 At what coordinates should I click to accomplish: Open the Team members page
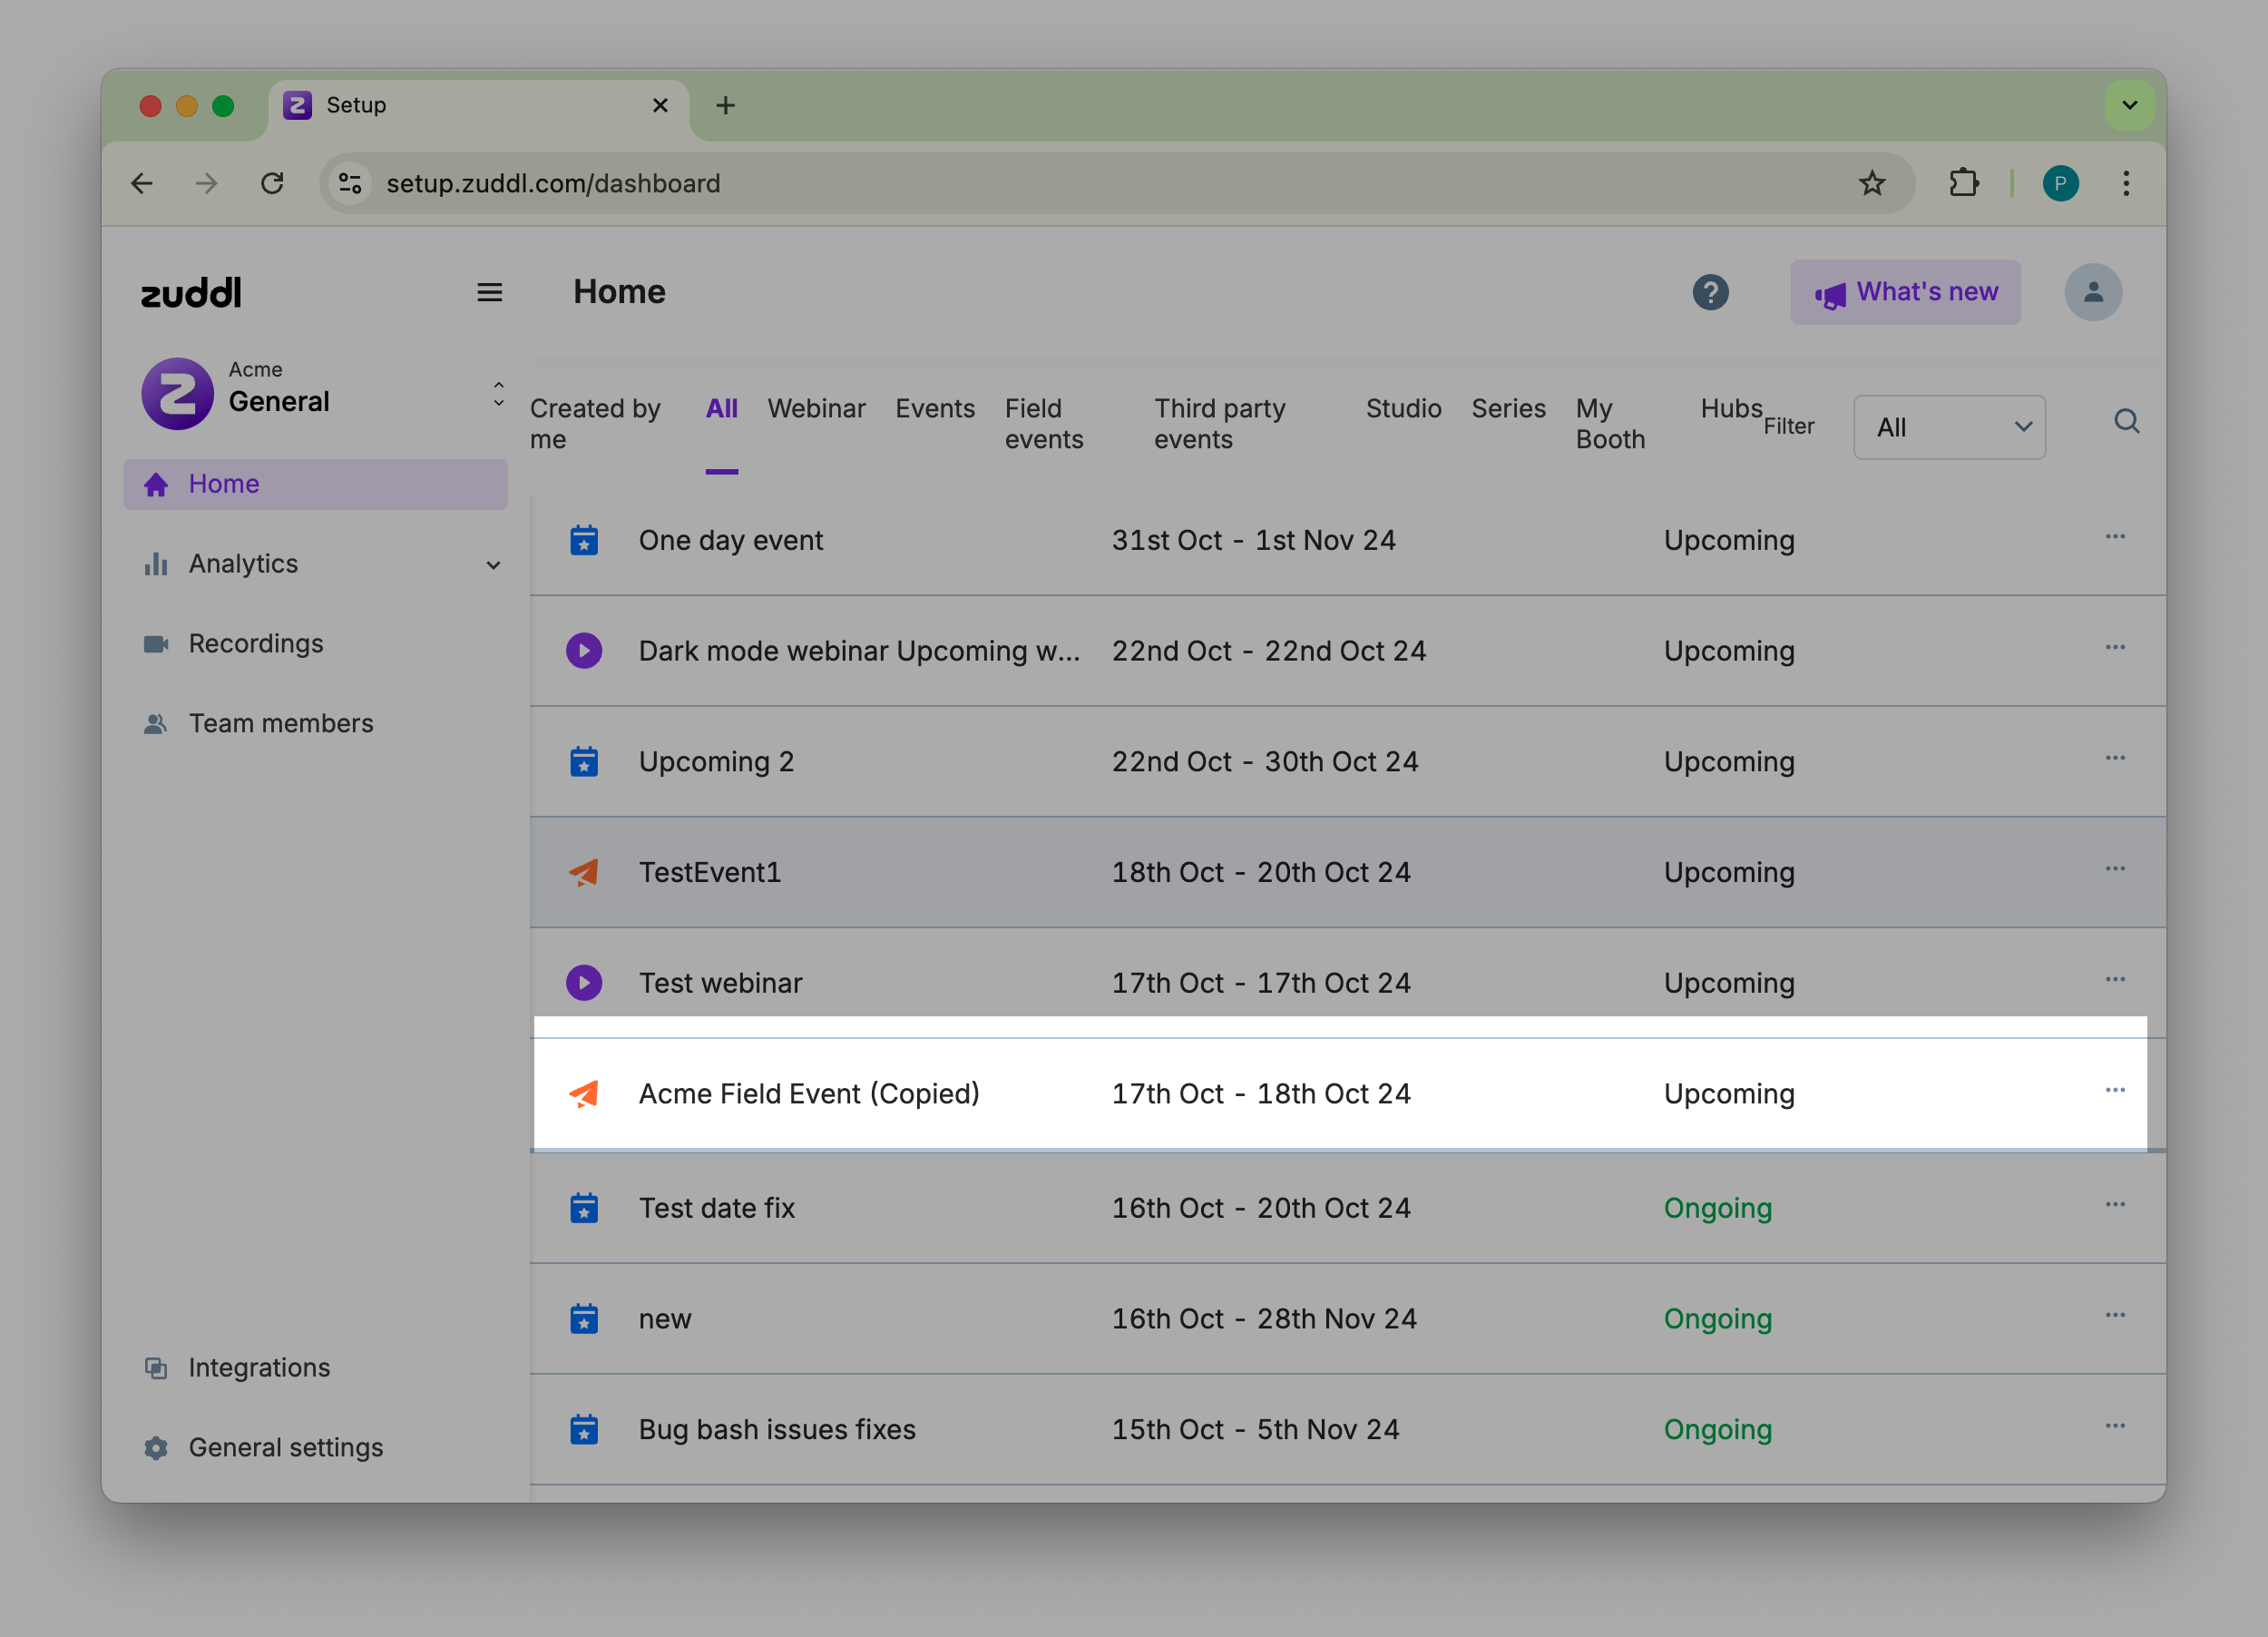280,723
